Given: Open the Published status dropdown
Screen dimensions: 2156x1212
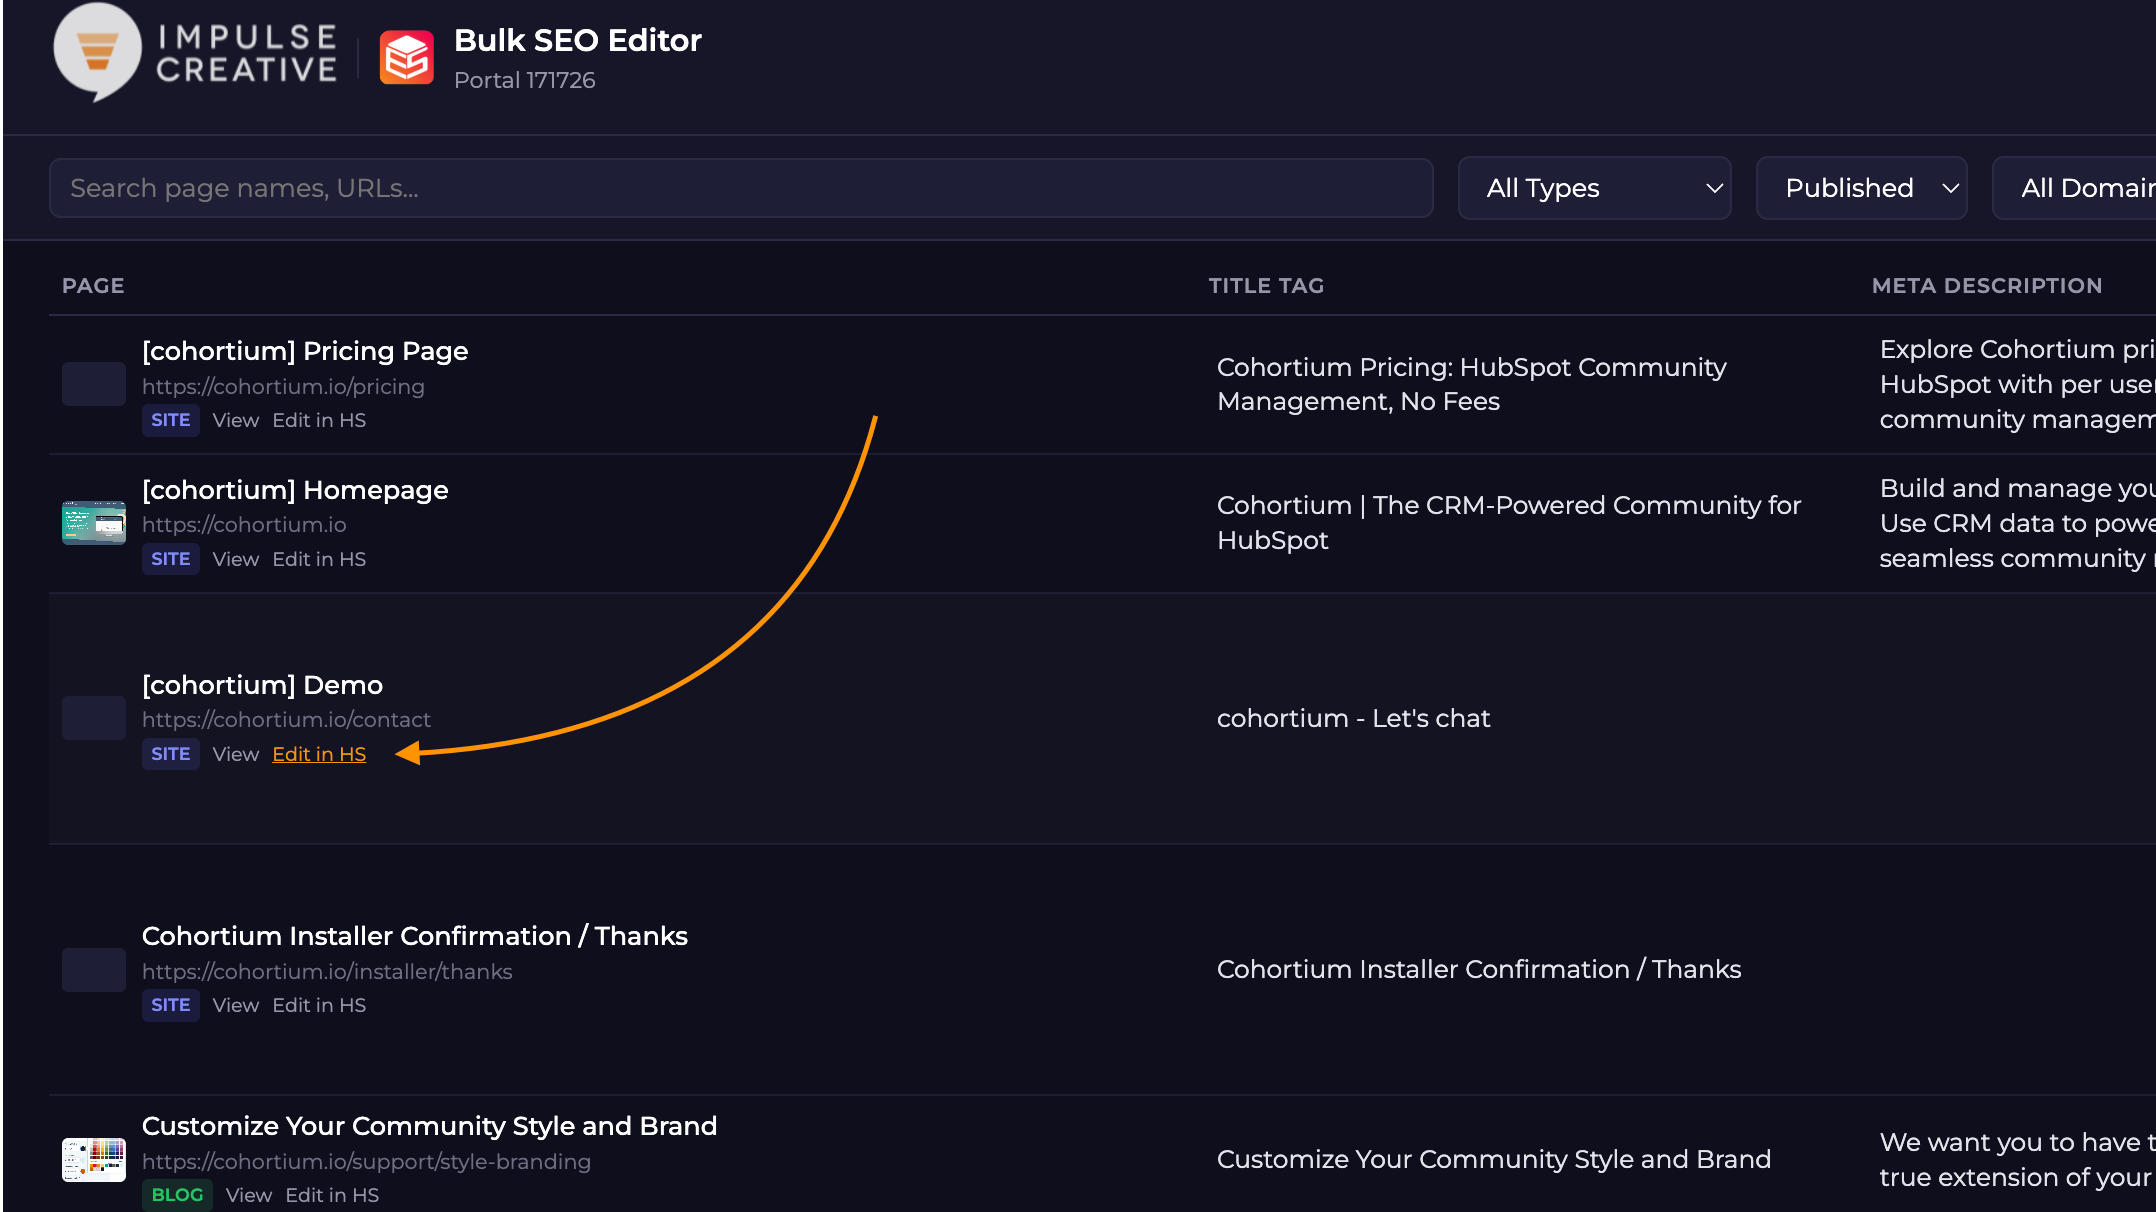Looking at the screenshot, I should [x=1861, y=188].
